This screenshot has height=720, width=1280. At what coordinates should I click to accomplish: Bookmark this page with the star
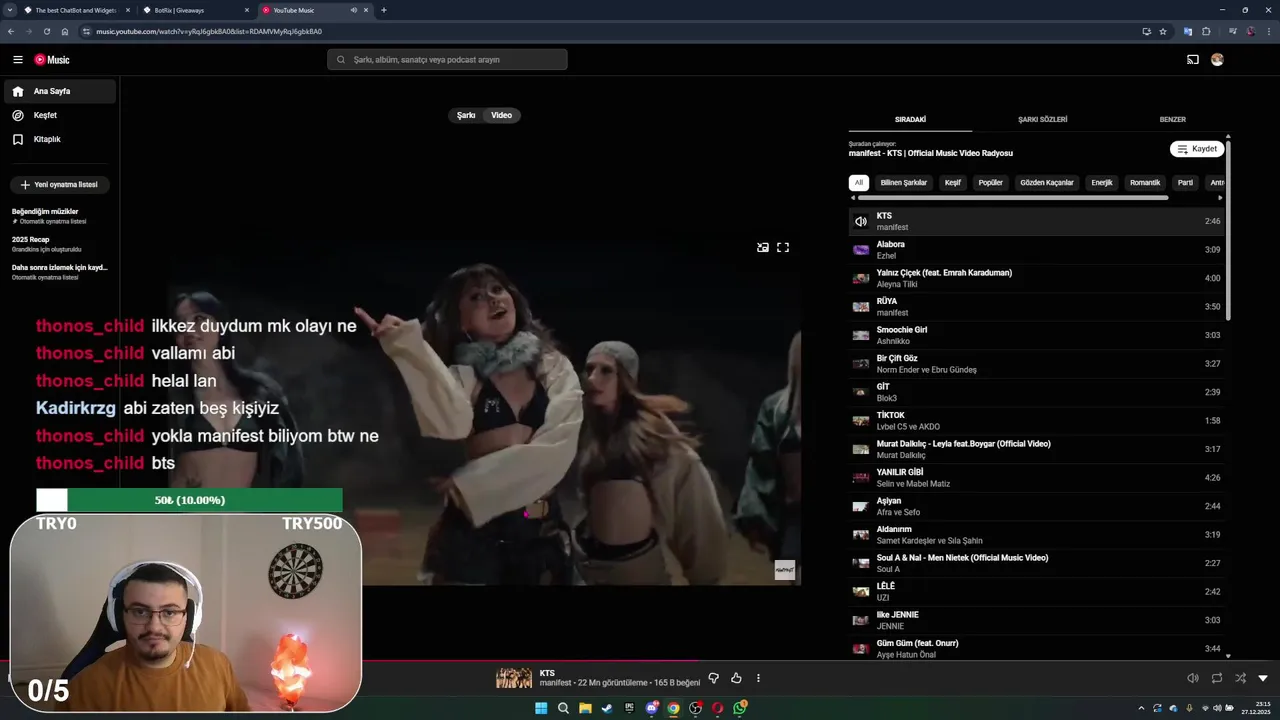click(x=1163, y=31)
